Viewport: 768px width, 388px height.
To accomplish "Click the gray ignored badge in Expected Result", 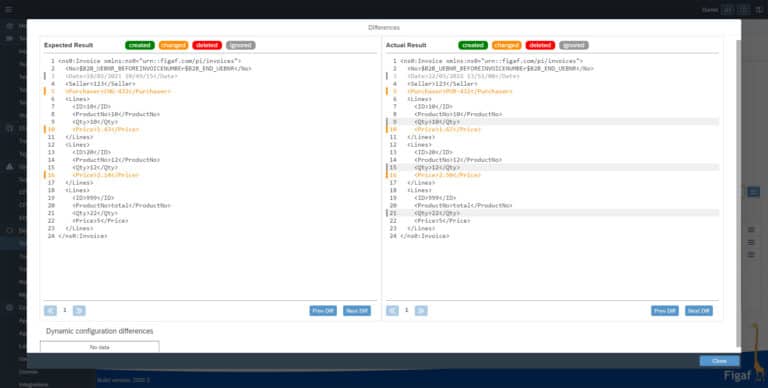I will (240, 45).
